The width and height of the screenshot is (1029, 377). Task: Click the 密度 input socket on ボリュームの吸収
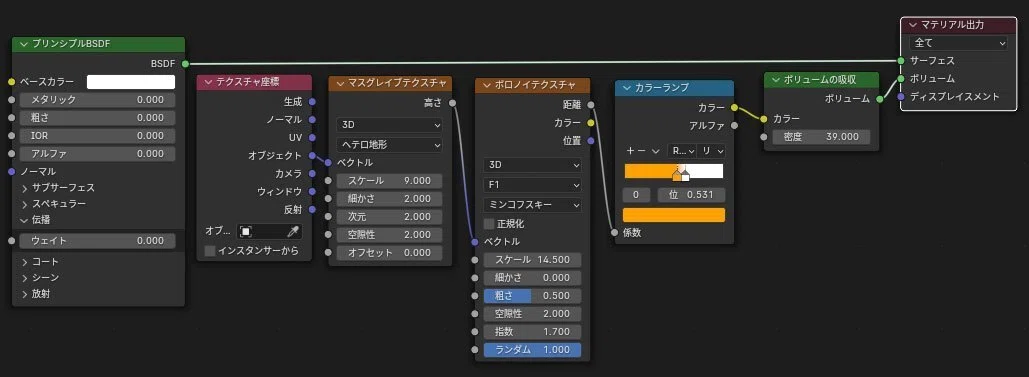764,137
